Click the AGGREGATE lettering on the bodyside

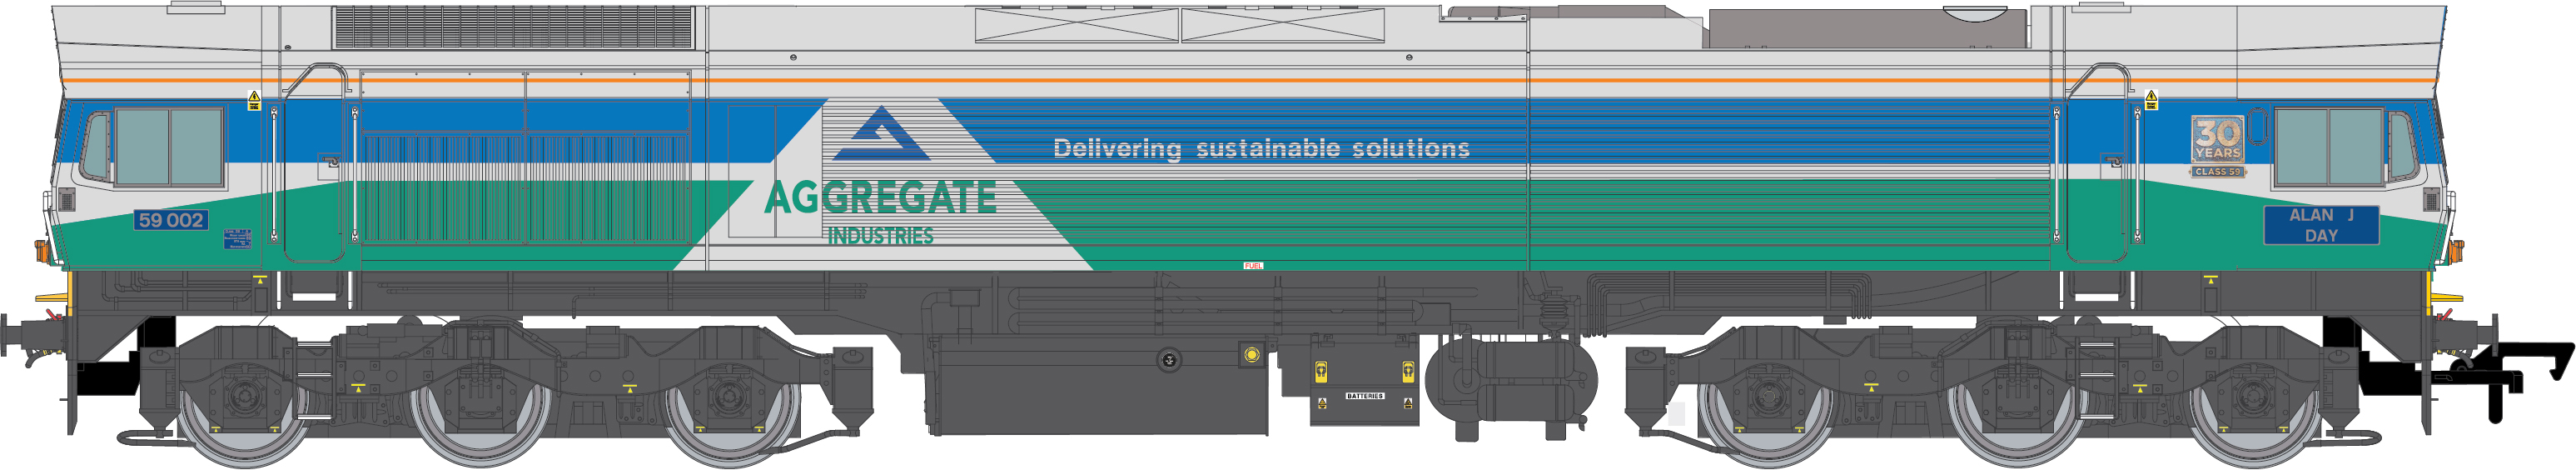(x=880, y=197)
